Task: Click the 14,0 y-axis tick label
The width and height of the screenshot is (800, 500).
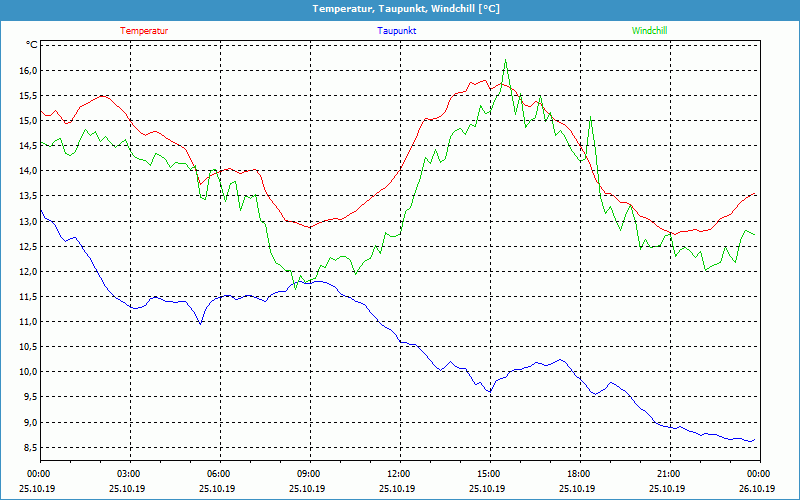Action: (26, 171)
